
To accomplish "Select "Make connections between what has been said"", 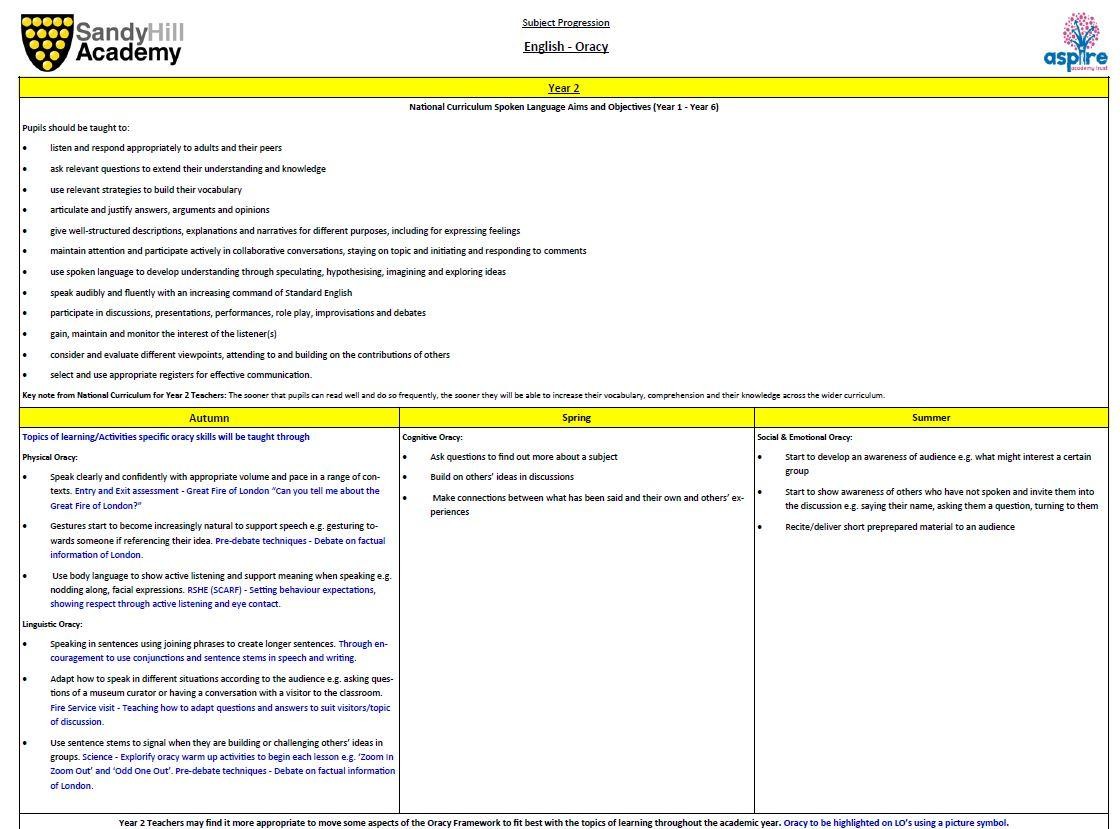I will pyautogui.click(x=586, y=505).
